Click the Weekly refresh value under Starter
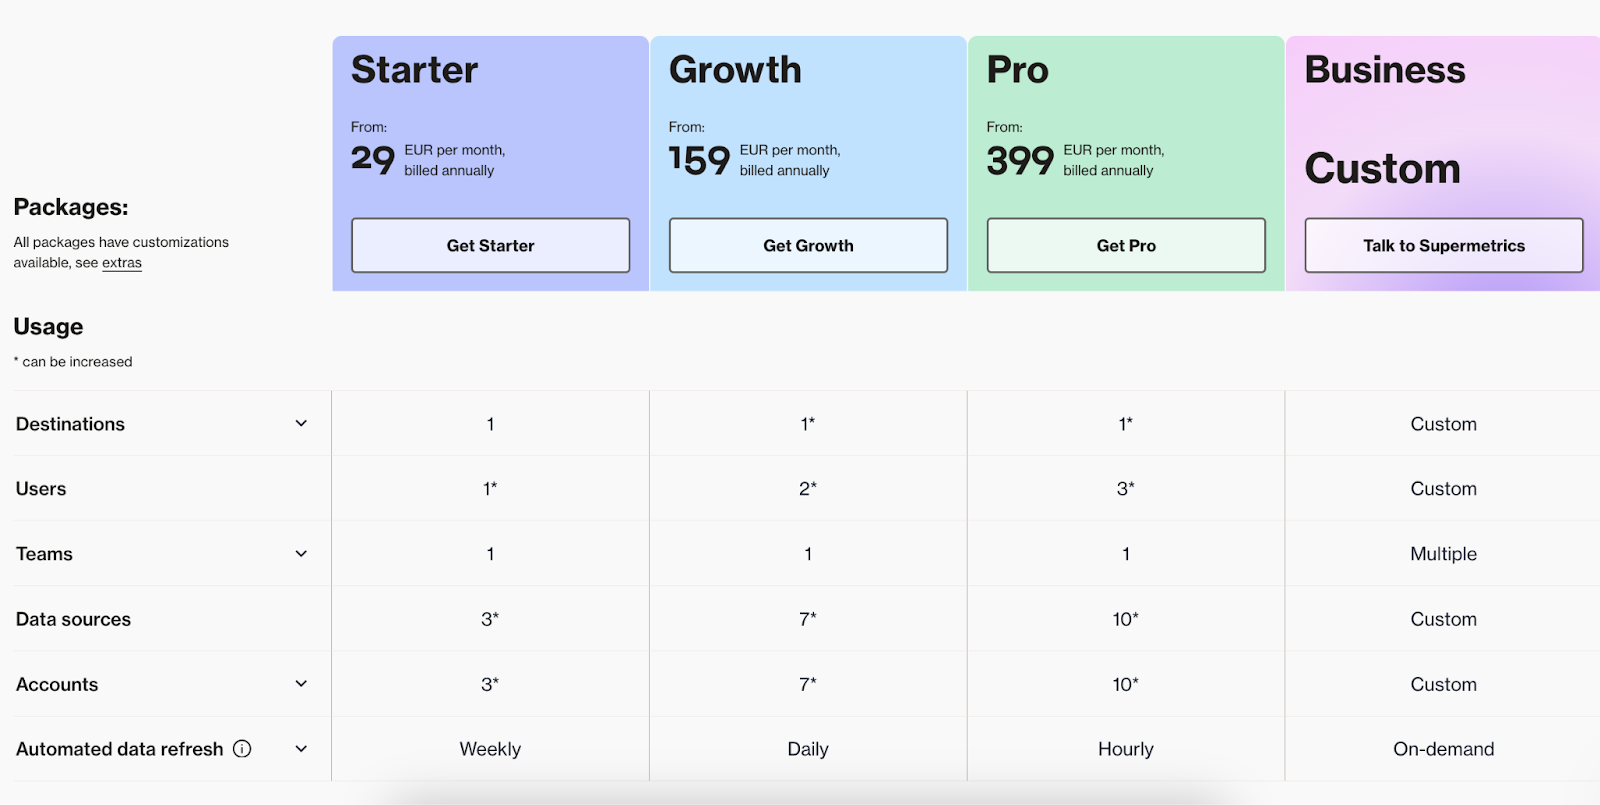Image resolution: width=1600 pixels, height=805 pixels. point(489,748)
